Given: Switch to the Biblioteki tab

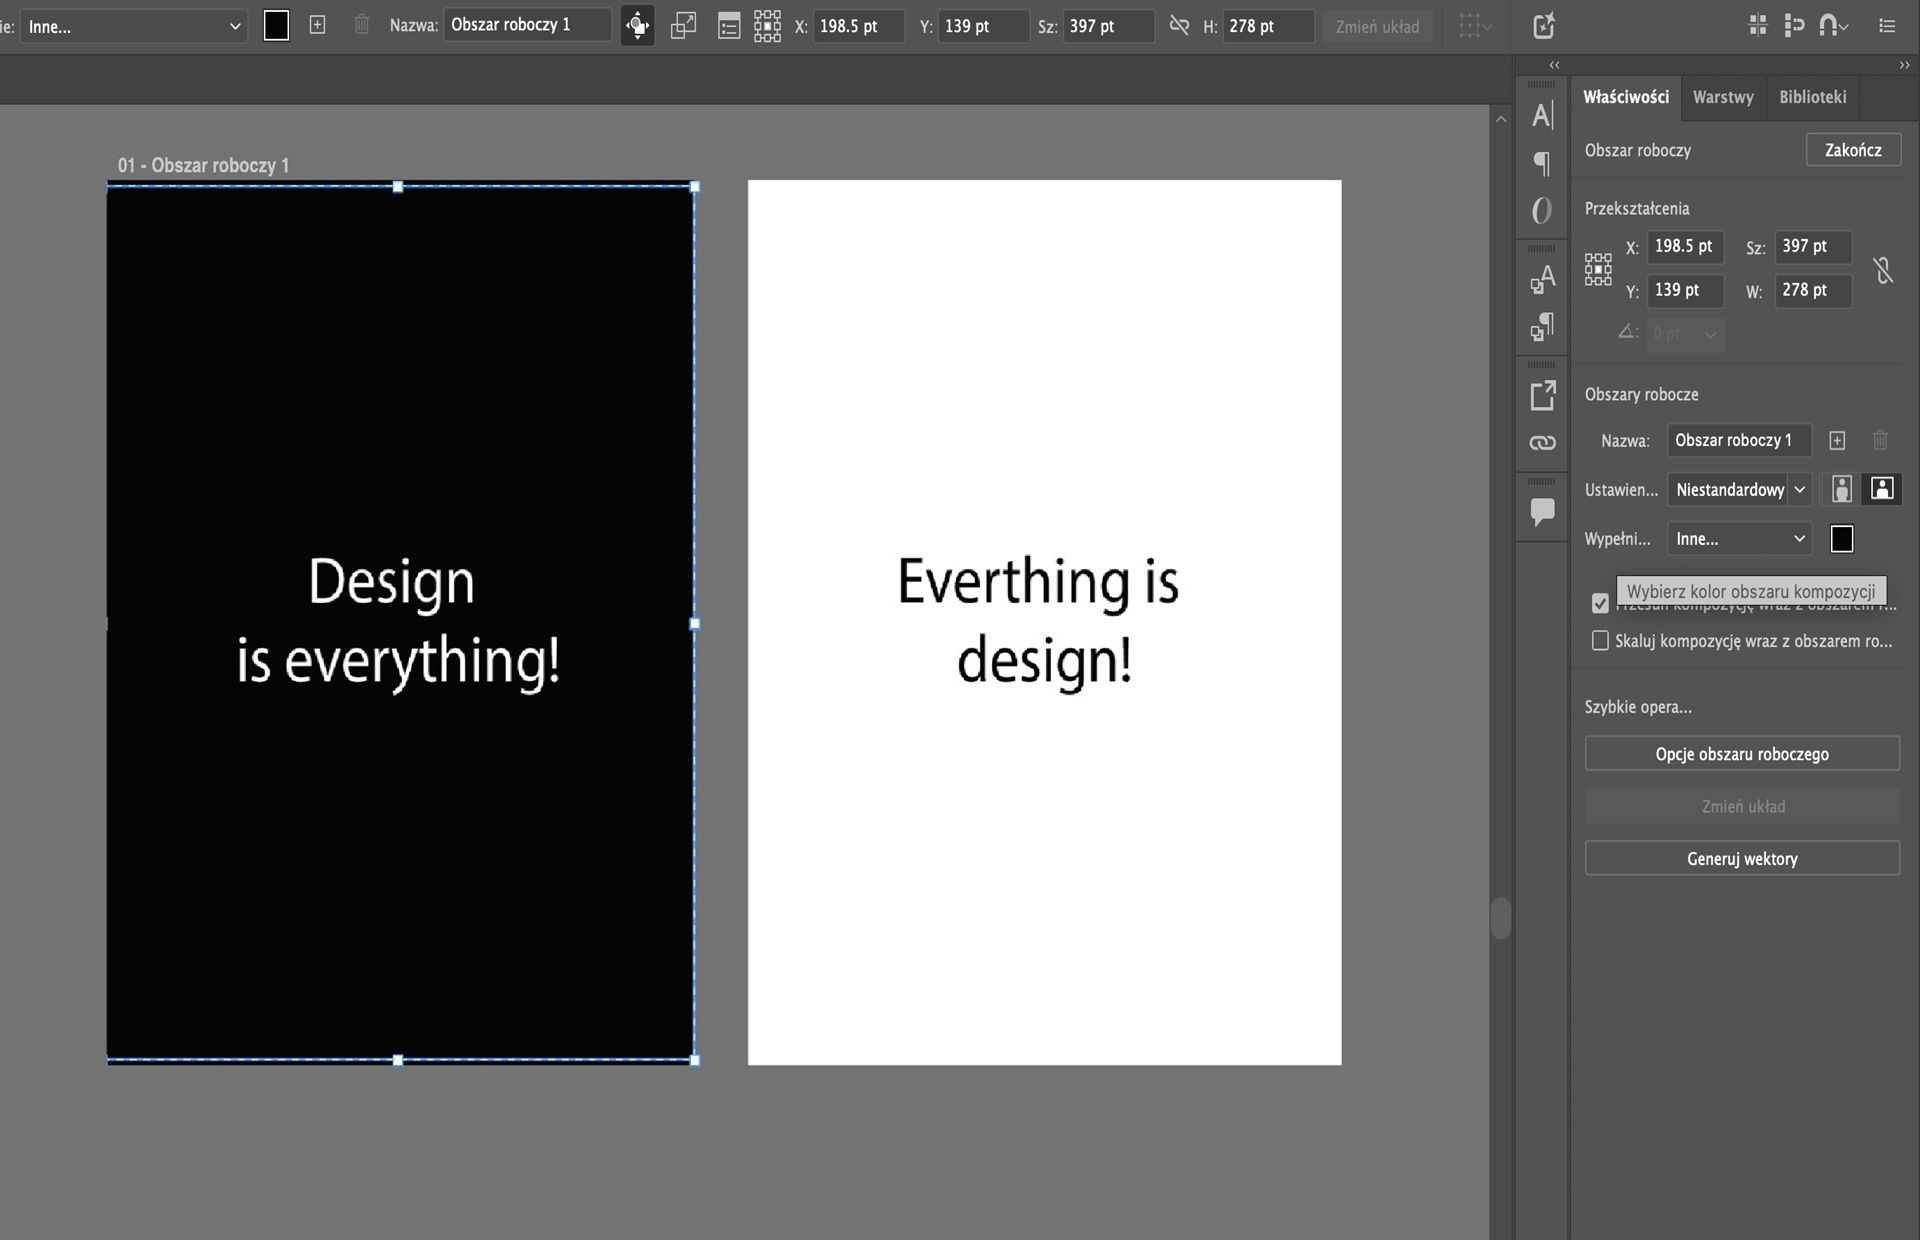Looking at the screenshot, I should 1812,97.
